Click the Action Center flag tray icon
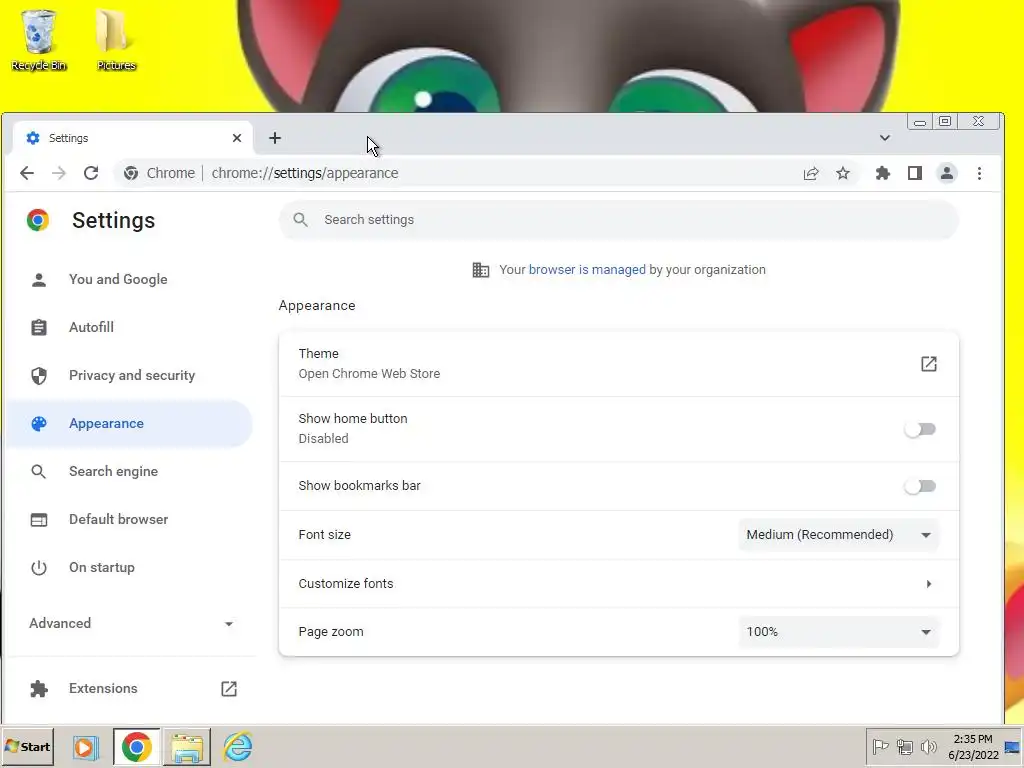This screenshot has height=768, width=1024. (x=880, y=746)
